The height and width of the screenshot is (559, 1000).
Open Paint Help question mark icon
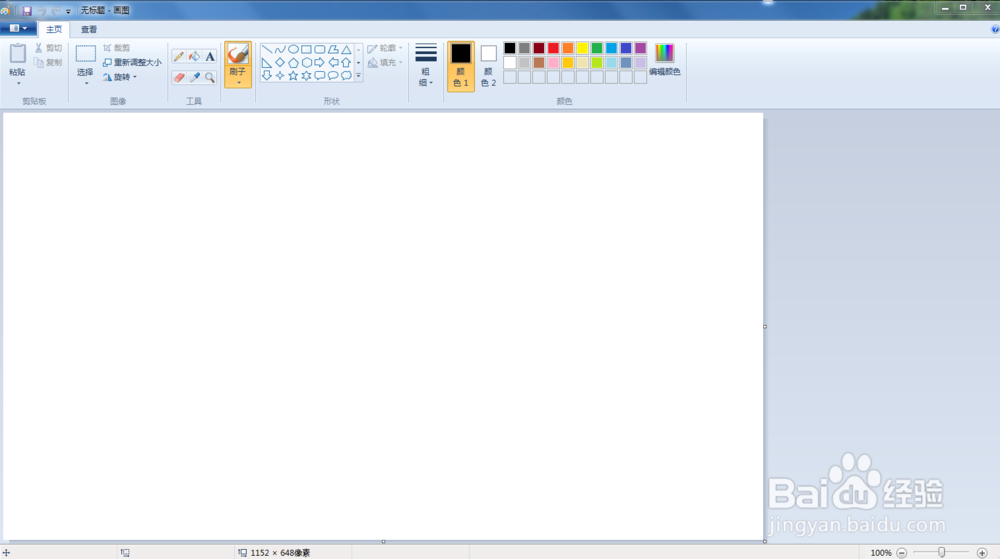(x=994, y=29)
